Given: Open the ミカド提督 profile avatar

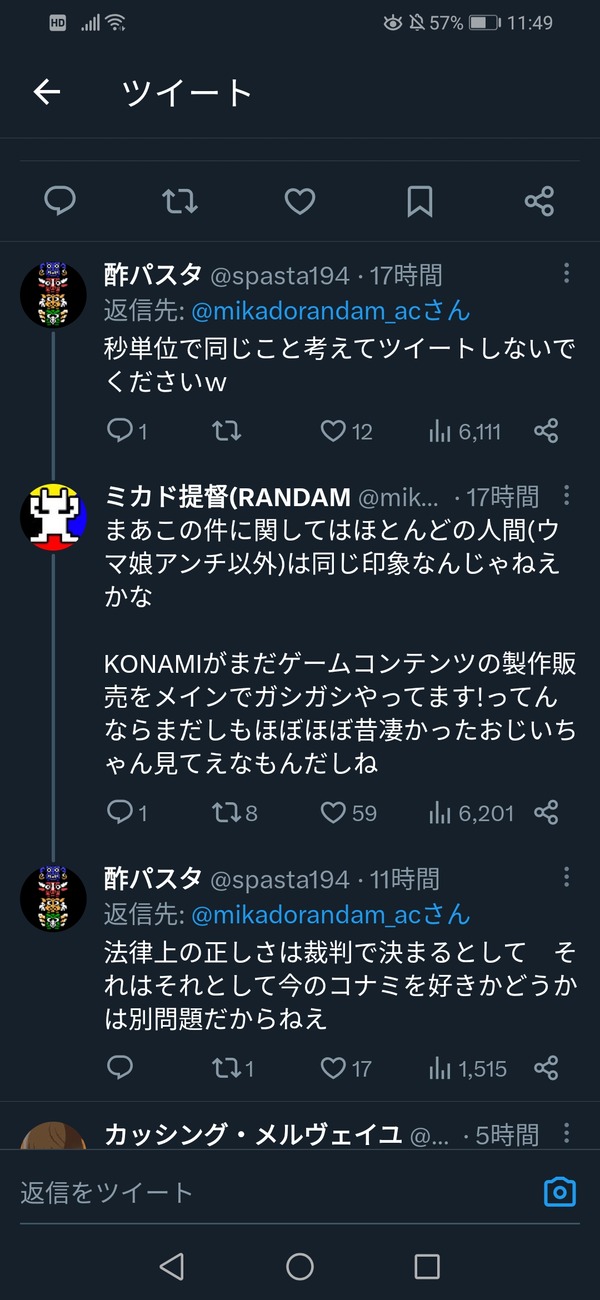Looking at the screenshot, I should (x=54, y=516).
